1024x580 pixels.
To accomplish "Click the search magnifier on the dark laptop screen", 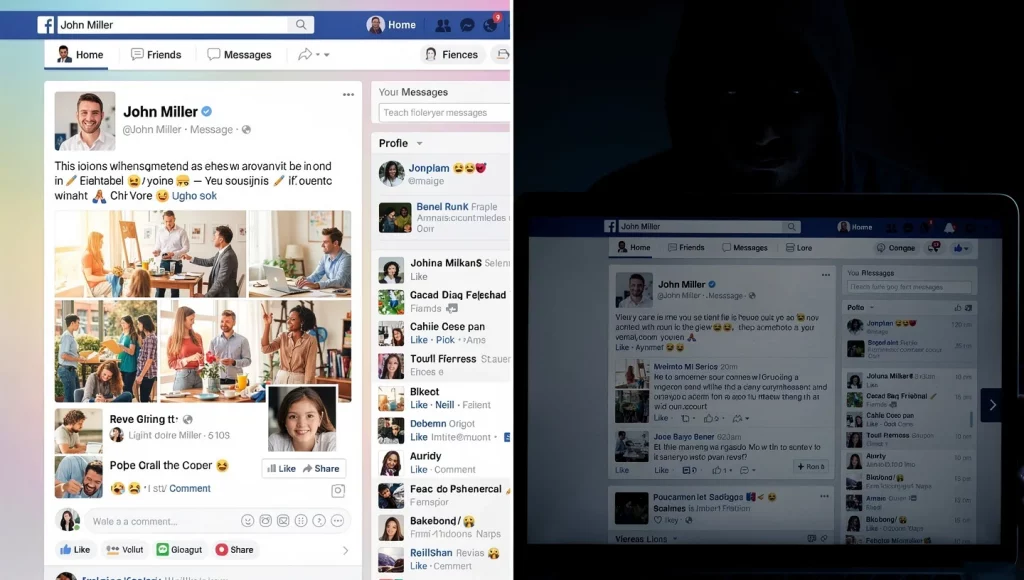I will pos(792,227).
